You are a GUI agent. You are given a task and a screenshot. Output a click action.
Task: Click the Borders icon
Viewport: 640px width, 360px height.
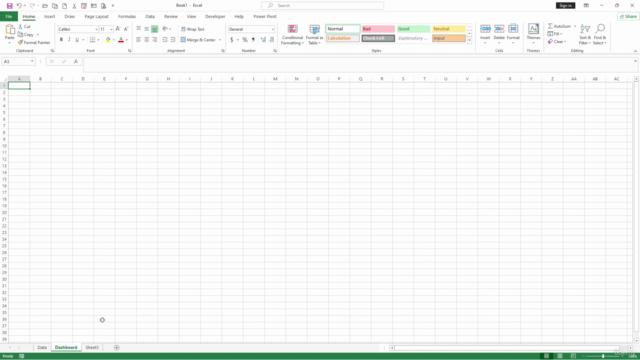pos(93,40)
